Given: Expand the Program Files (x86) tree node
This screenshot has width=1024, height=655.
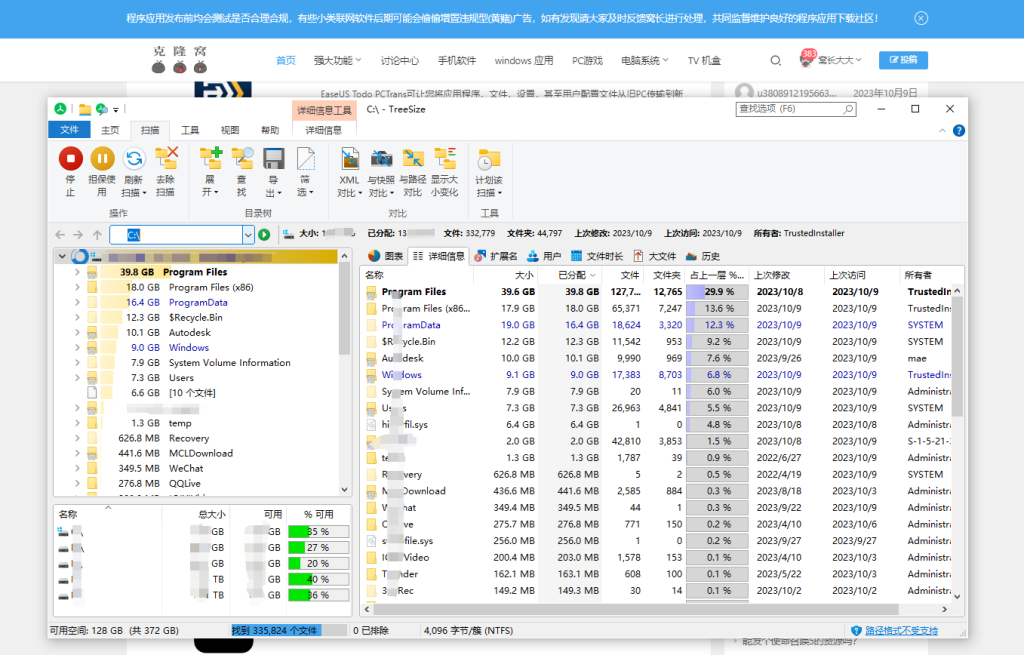Looking at the screenshot, I should click(77, 287).
